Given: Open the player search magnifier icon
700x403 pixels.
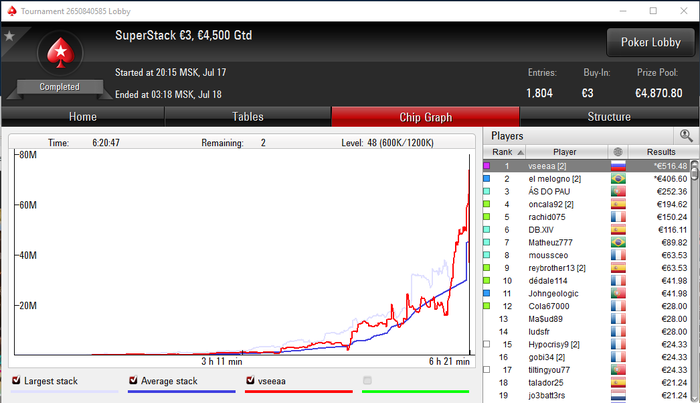Looking at the screenshot, I should point(686,136).
